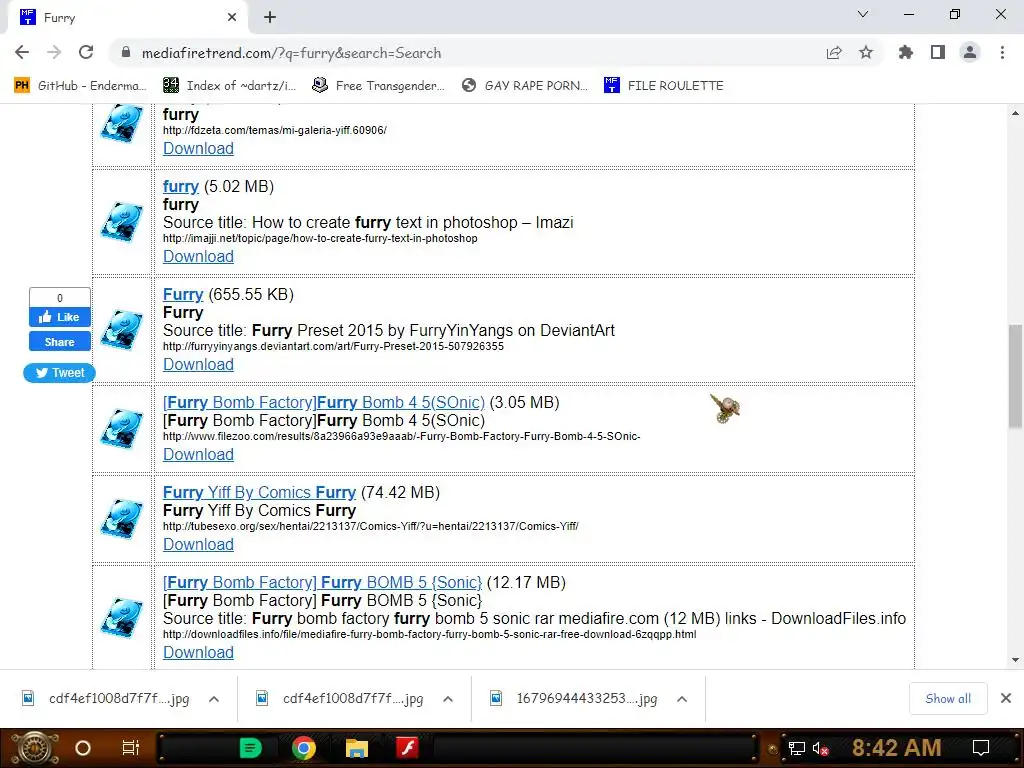Open Cortana circle on taskbar

[83, 748]
